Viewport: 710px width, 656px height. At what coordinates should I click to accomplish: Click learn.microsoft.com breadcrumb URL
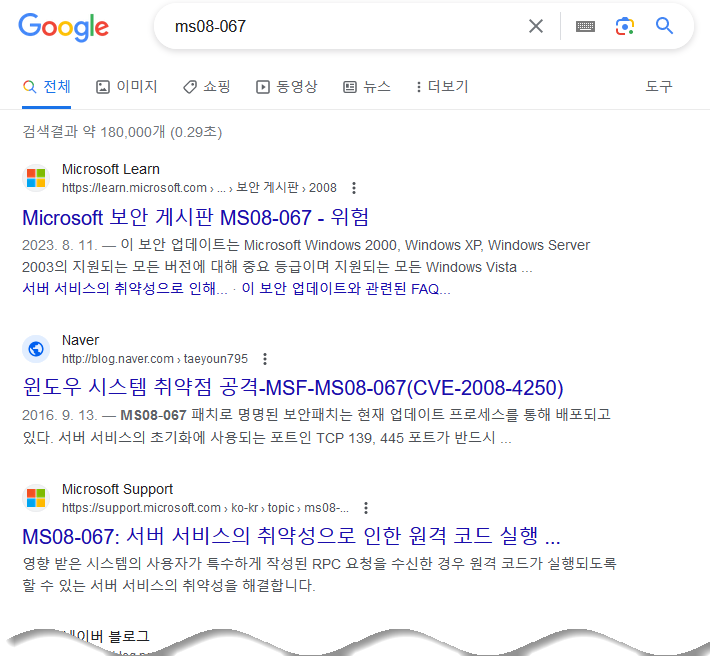tap(199, 188)
